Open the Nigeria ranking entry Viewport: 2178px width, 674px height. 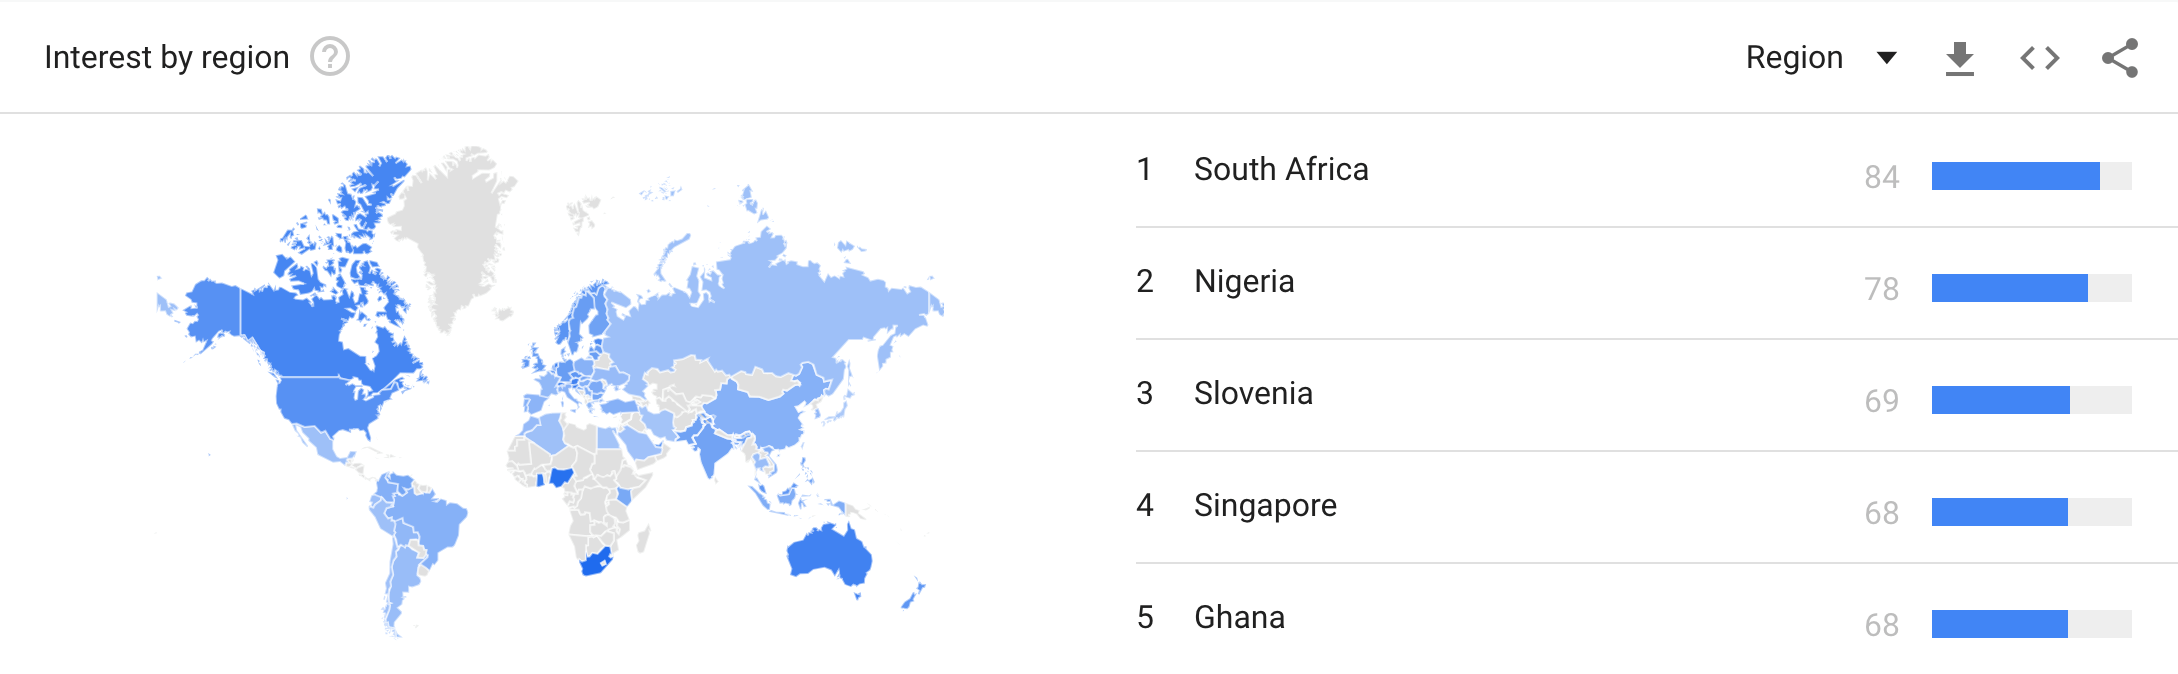pyautogui.click(x=1243, y=282)
